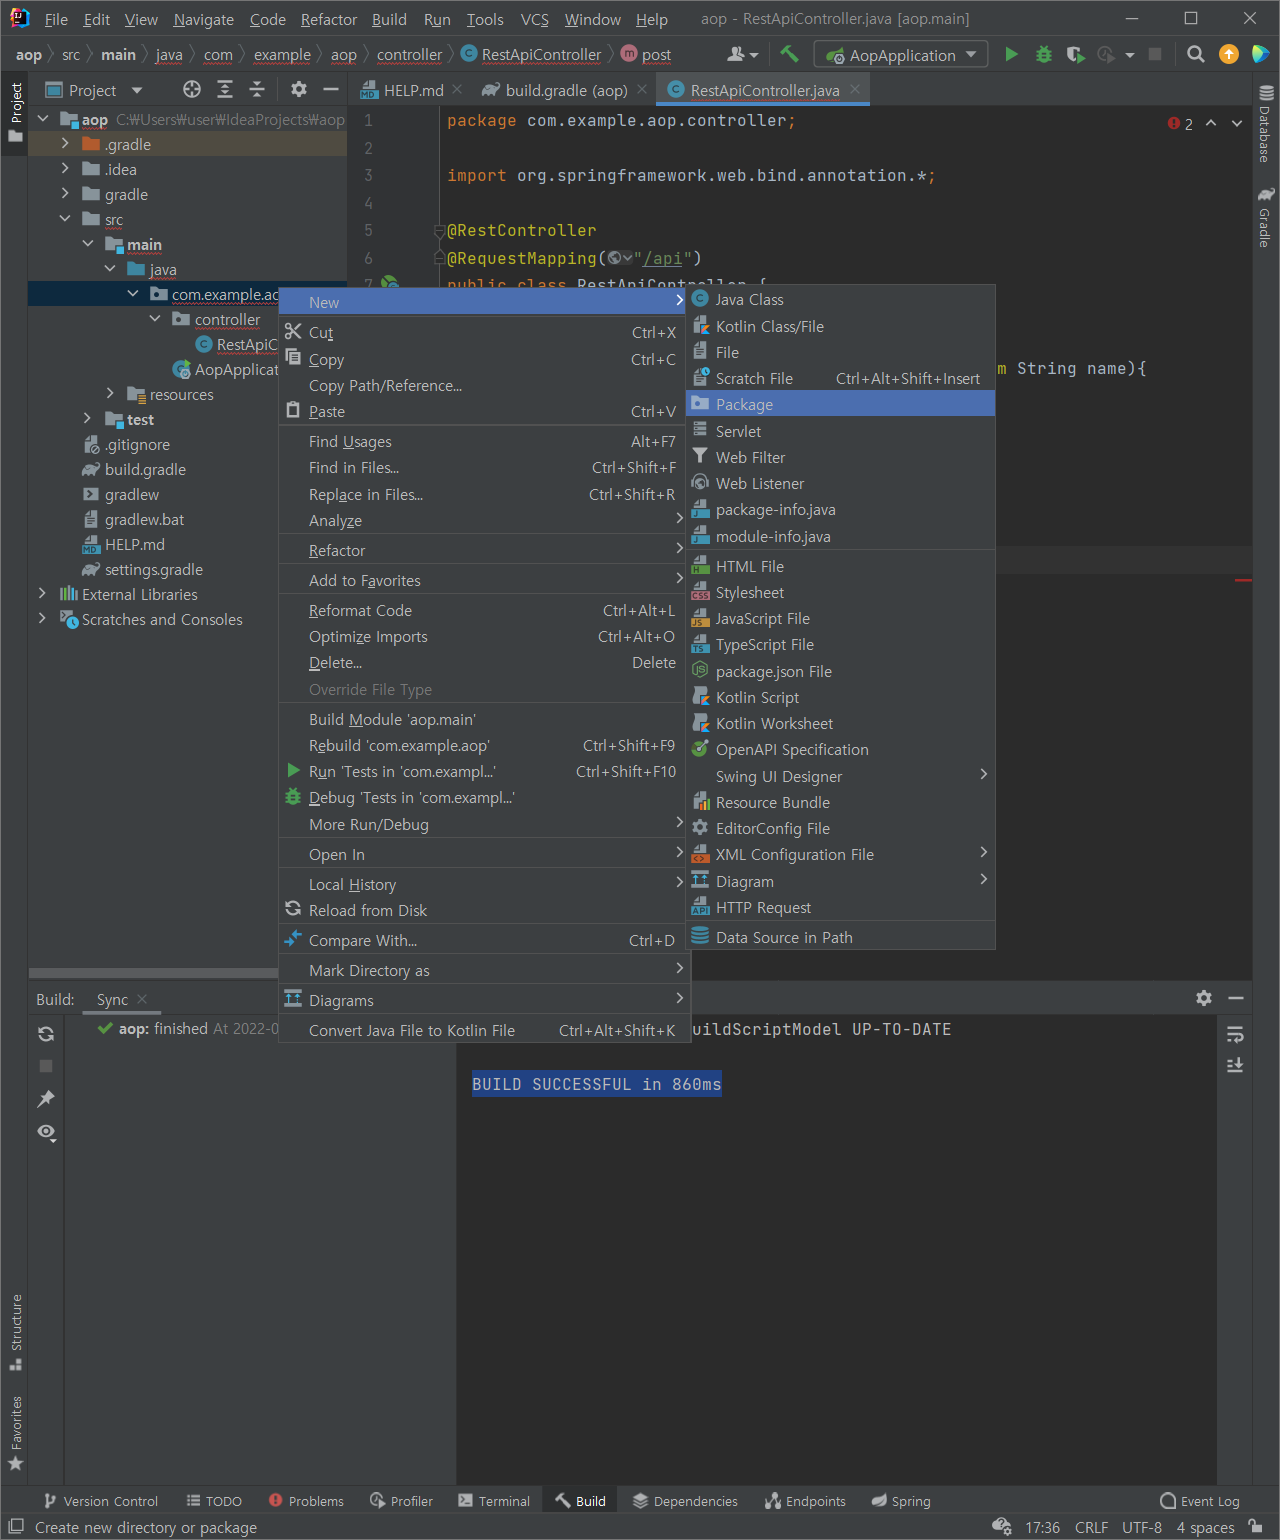1280x1540 pixels.
Task: Collapse all in Project panel
Action: pos(257,90)
